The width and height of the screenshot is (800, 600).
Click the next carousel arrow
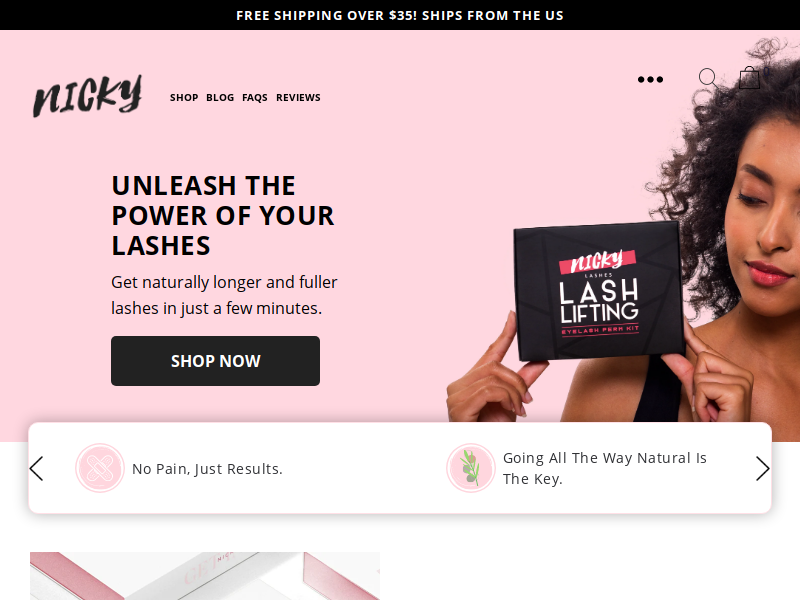pyautogui.click(x=762, y=468)
